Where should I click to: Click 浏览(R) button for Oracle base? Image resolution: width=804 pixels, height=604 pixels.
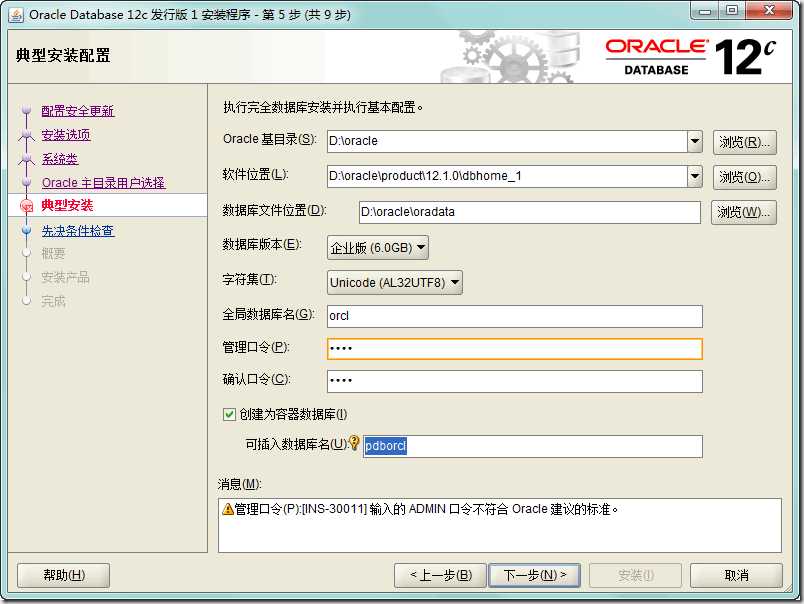[x=745, y=142]
